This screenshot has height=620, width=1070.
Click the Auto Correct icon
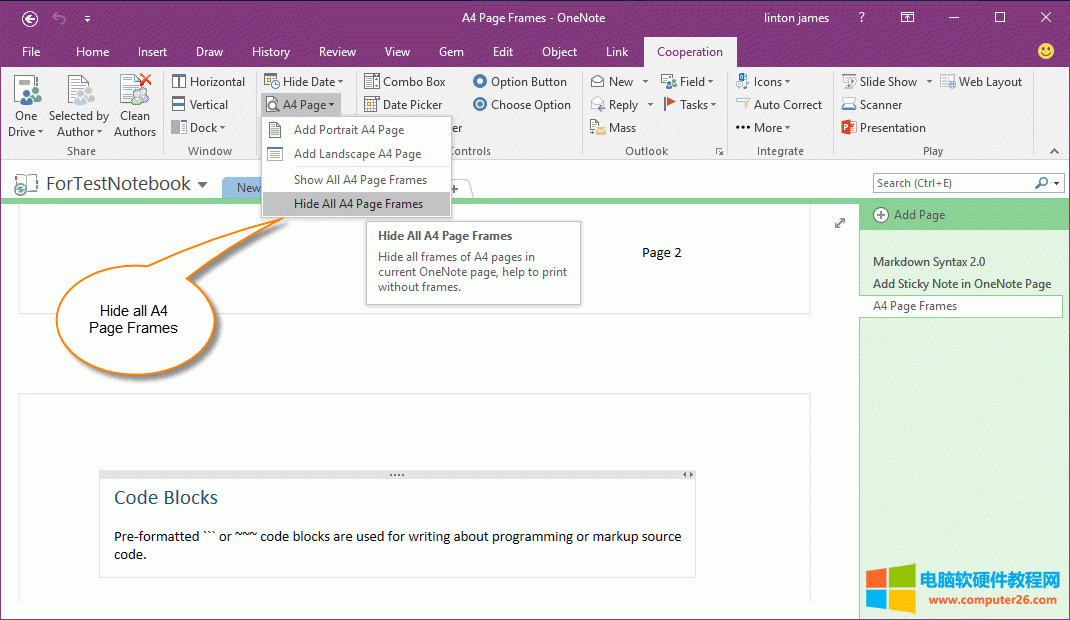(x=743, y=105)
